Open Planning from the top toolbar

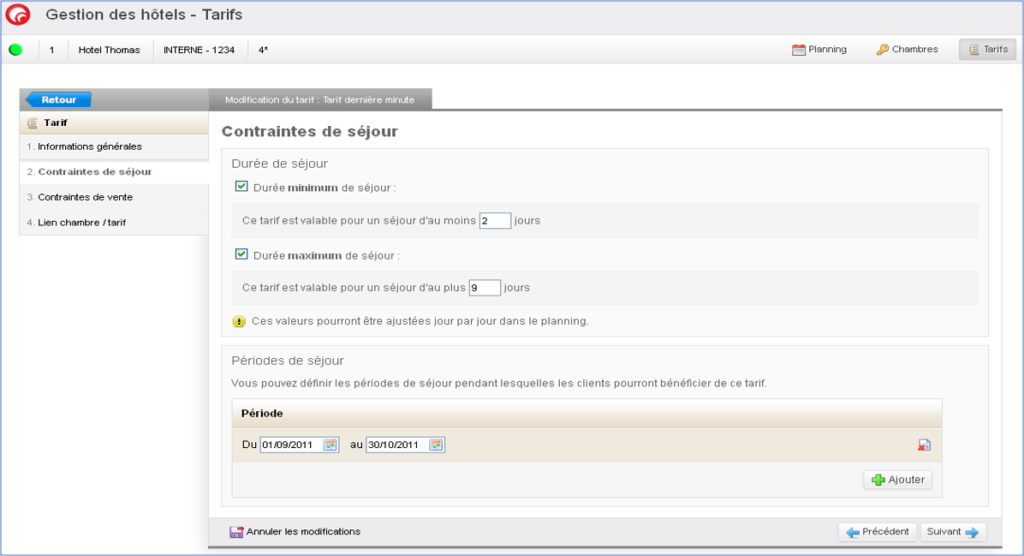coord(819,49)
